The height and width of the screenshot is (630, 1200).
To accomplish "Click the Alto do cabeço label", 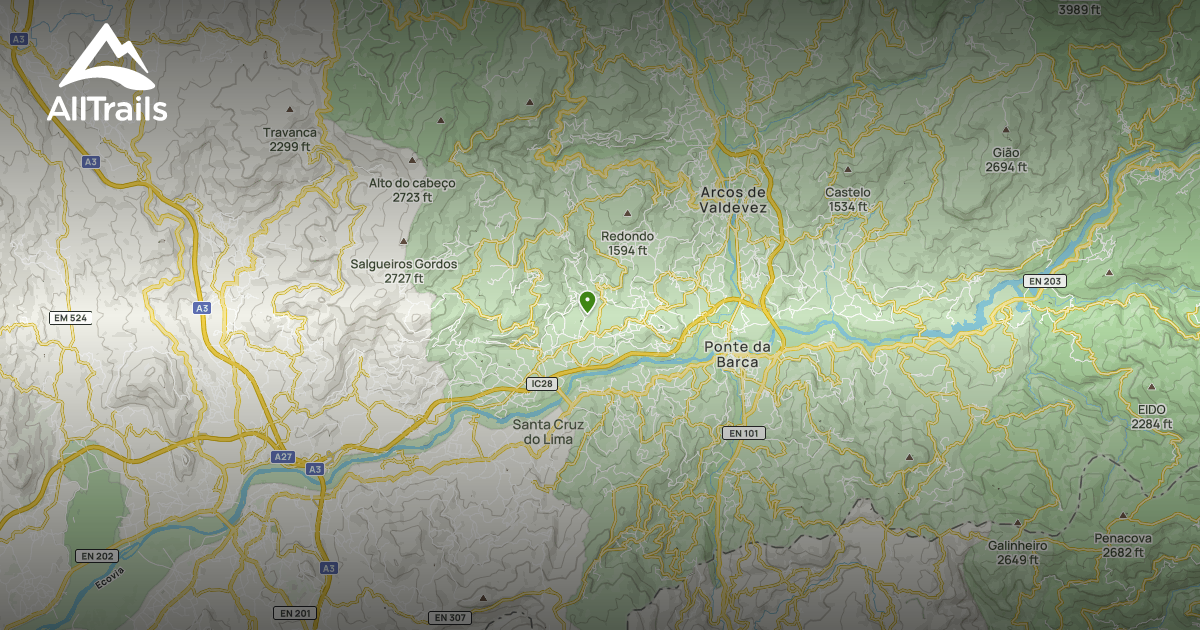I will [412, 190].
